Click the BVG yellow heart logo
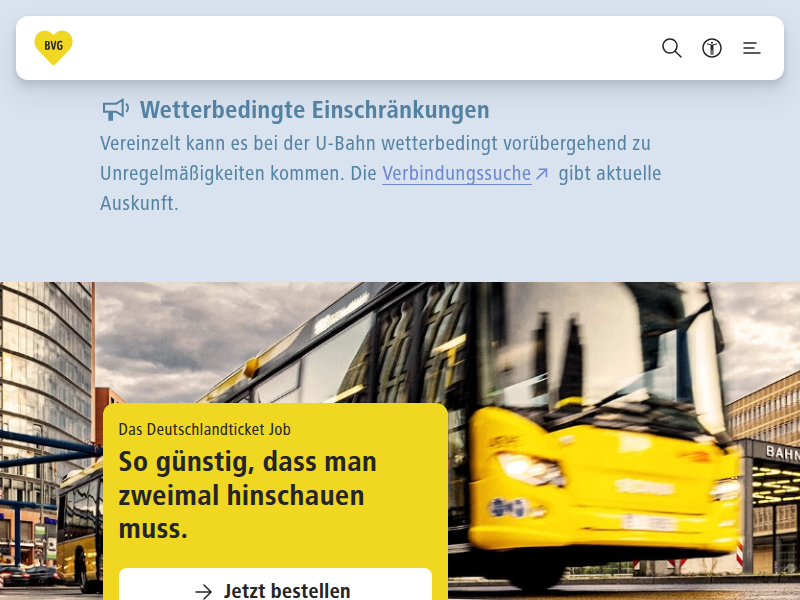The height and width of the screenshot is (600, 800). click(53, 48)
